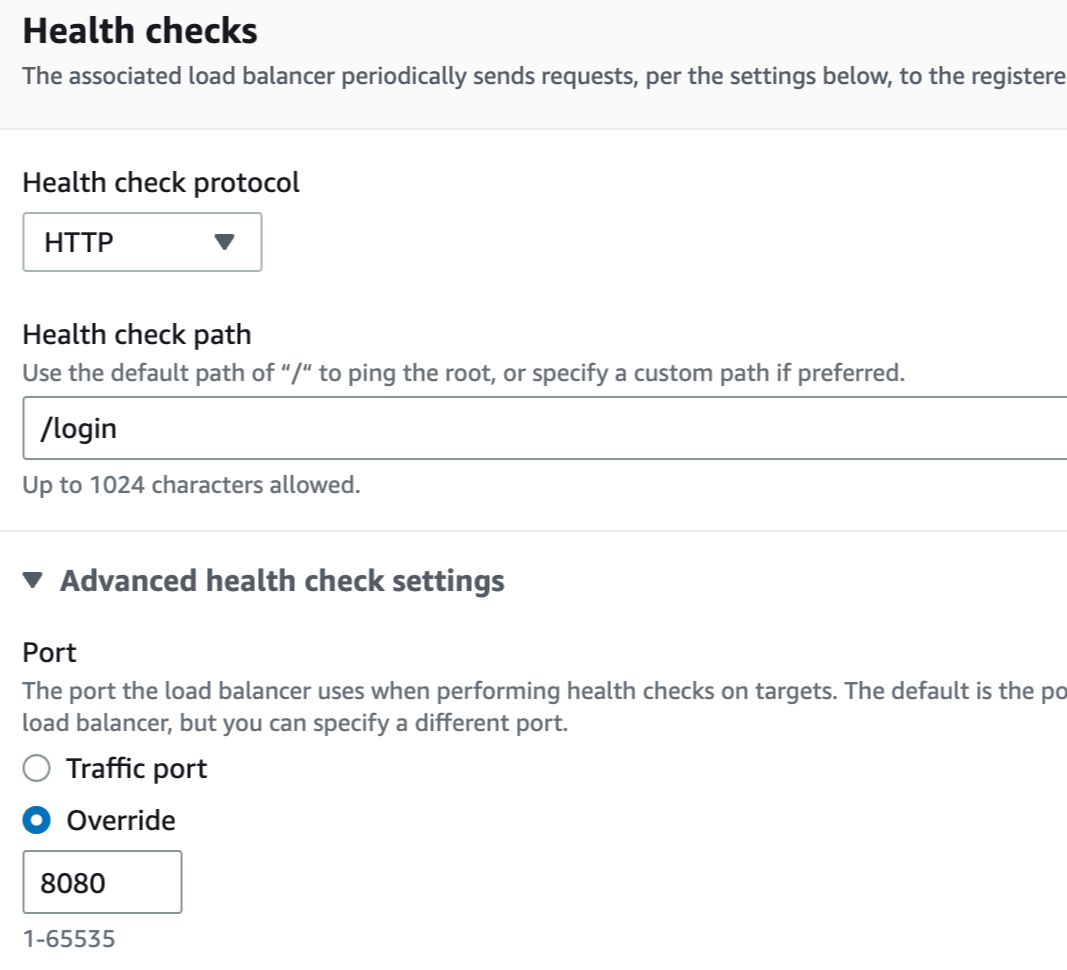Click the caret arrow in the protocol dropdown

click(224, 242)
